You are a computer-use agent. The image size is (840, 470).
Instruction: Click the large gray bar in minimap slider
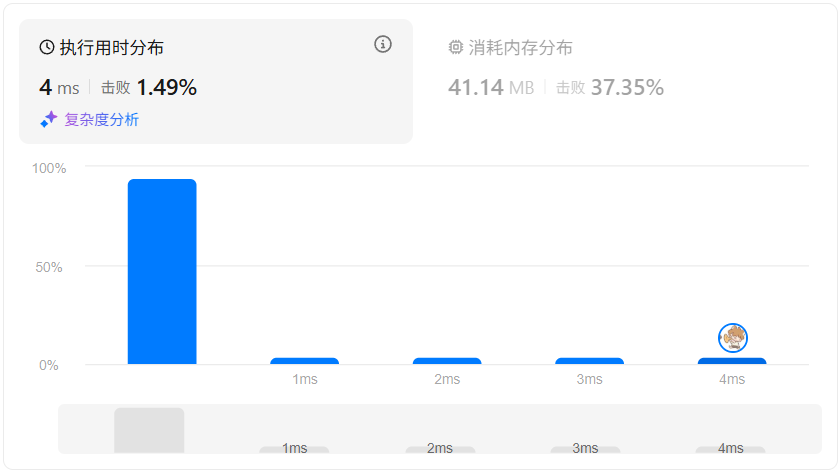149,430
